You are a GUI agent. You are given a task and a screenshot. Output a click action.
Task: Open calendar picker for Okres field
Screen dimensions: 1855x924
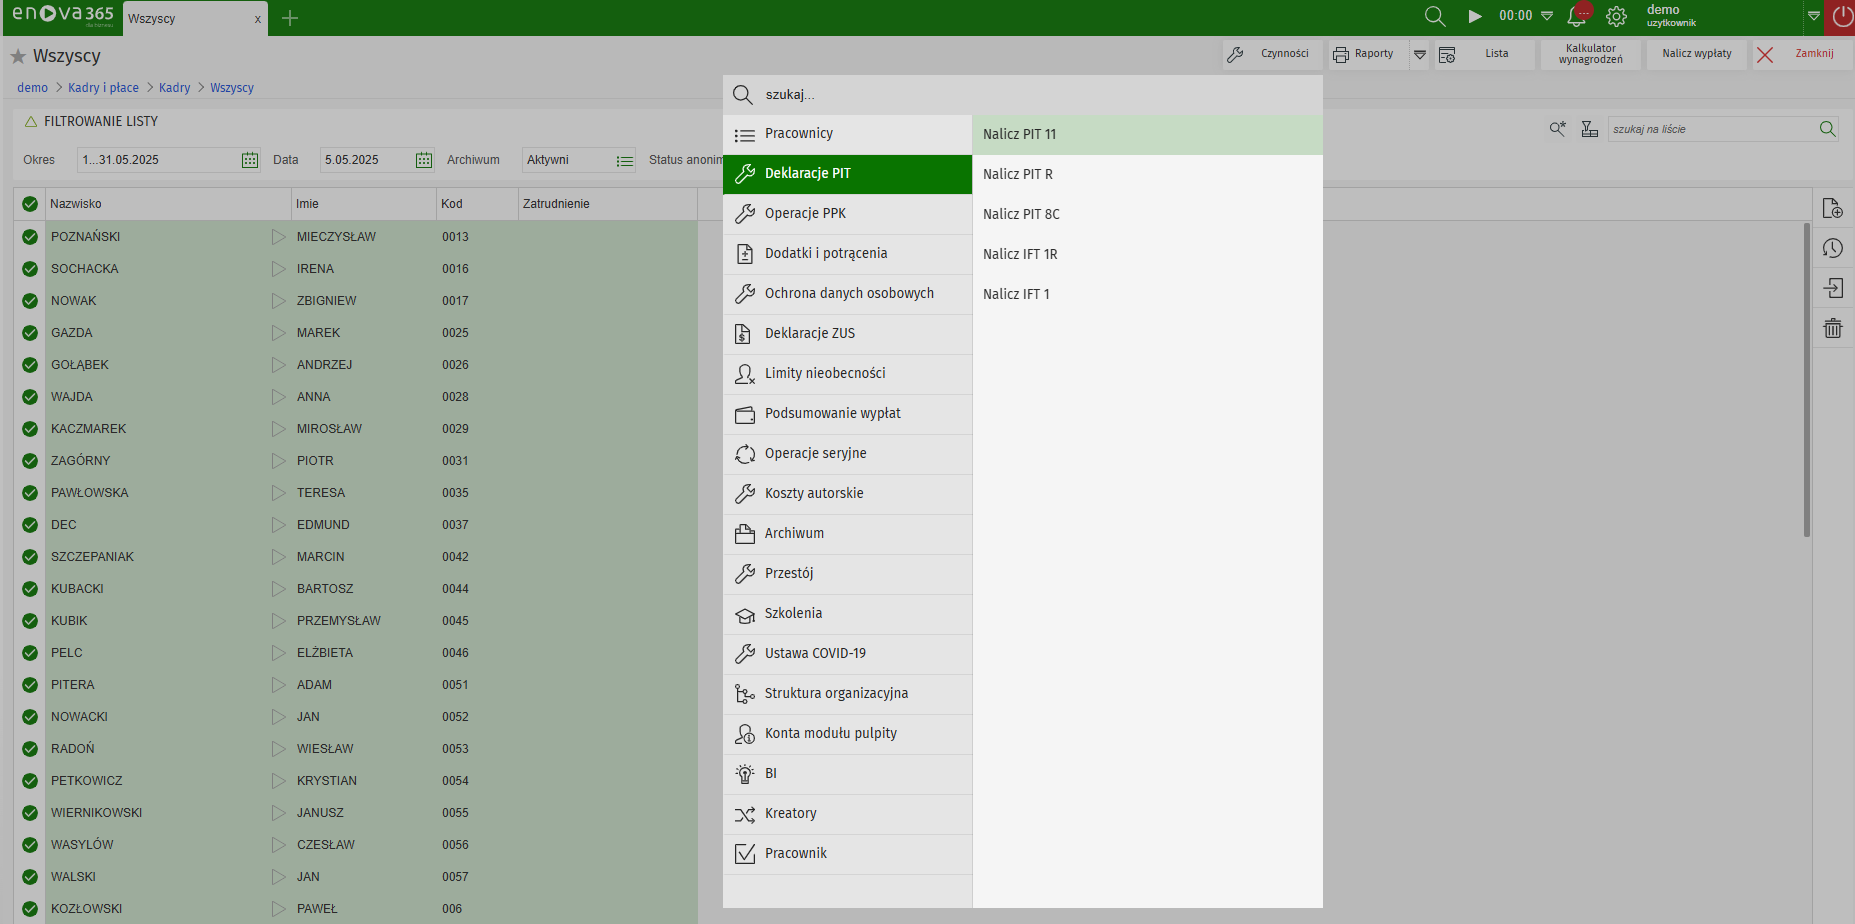[249, 160]
